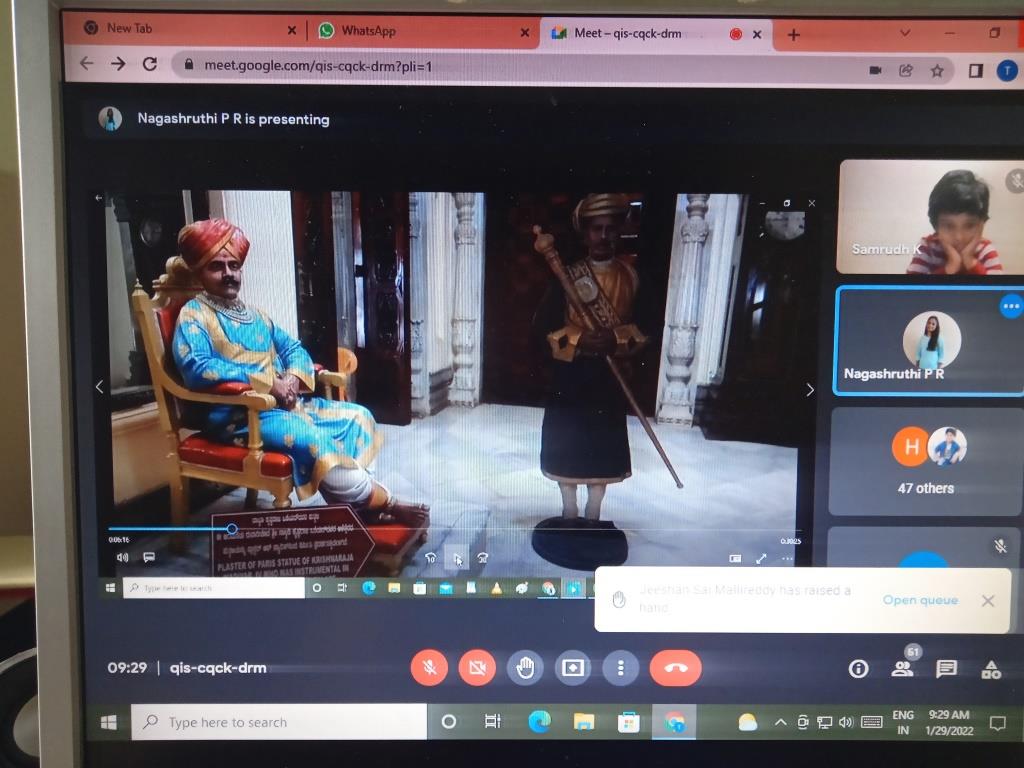This screenshot has width=1024, height=768.
Task: Select the Meet – qis-cqck-drm tab
Action: point(656,33)
